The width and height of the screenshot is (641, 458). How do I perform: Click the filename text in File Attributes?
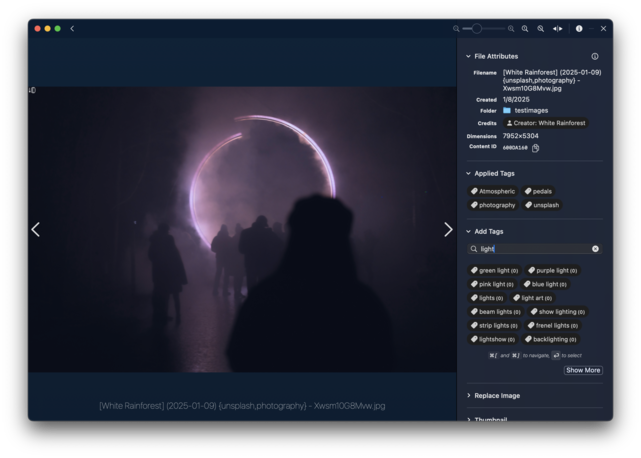[552, 80]
